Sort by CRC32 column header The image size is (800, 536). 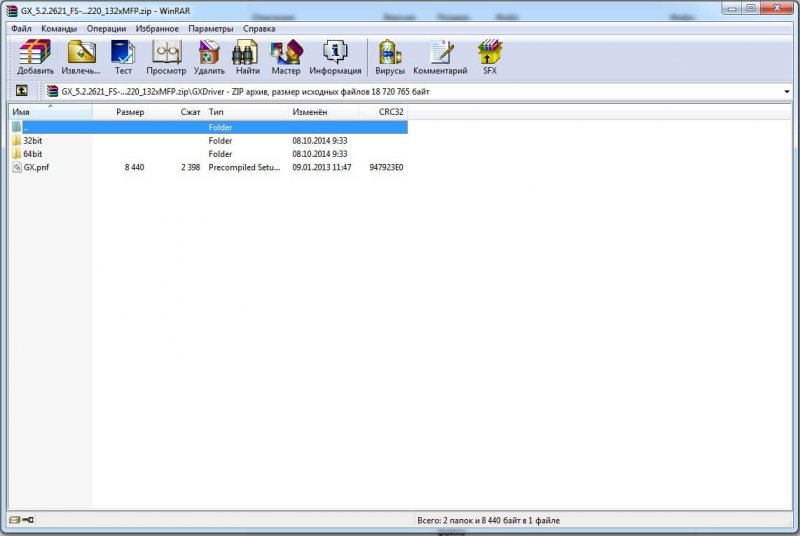(x=383, y=112)
